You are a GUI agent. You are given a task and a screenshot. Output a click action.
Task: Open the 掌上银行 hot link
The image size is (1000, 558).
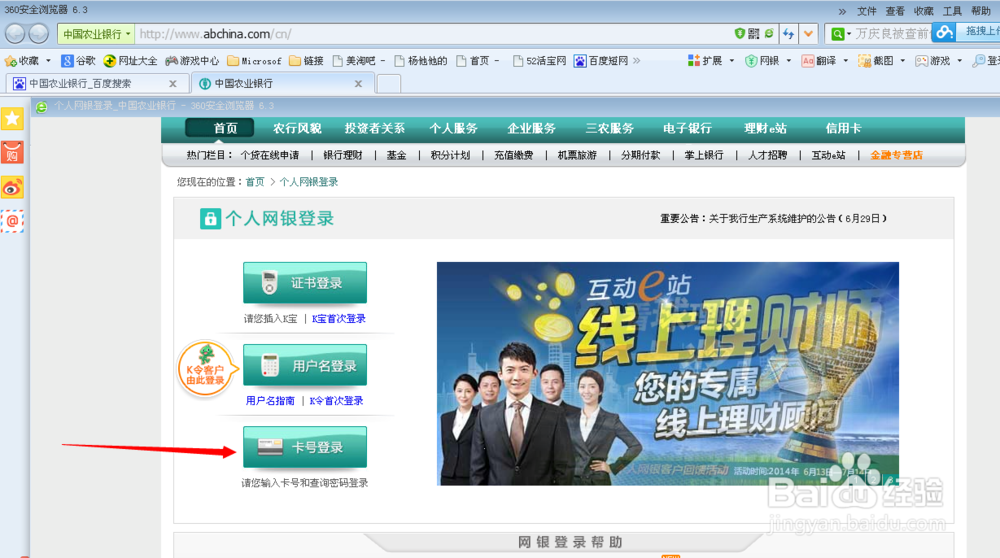click(704, 155)
